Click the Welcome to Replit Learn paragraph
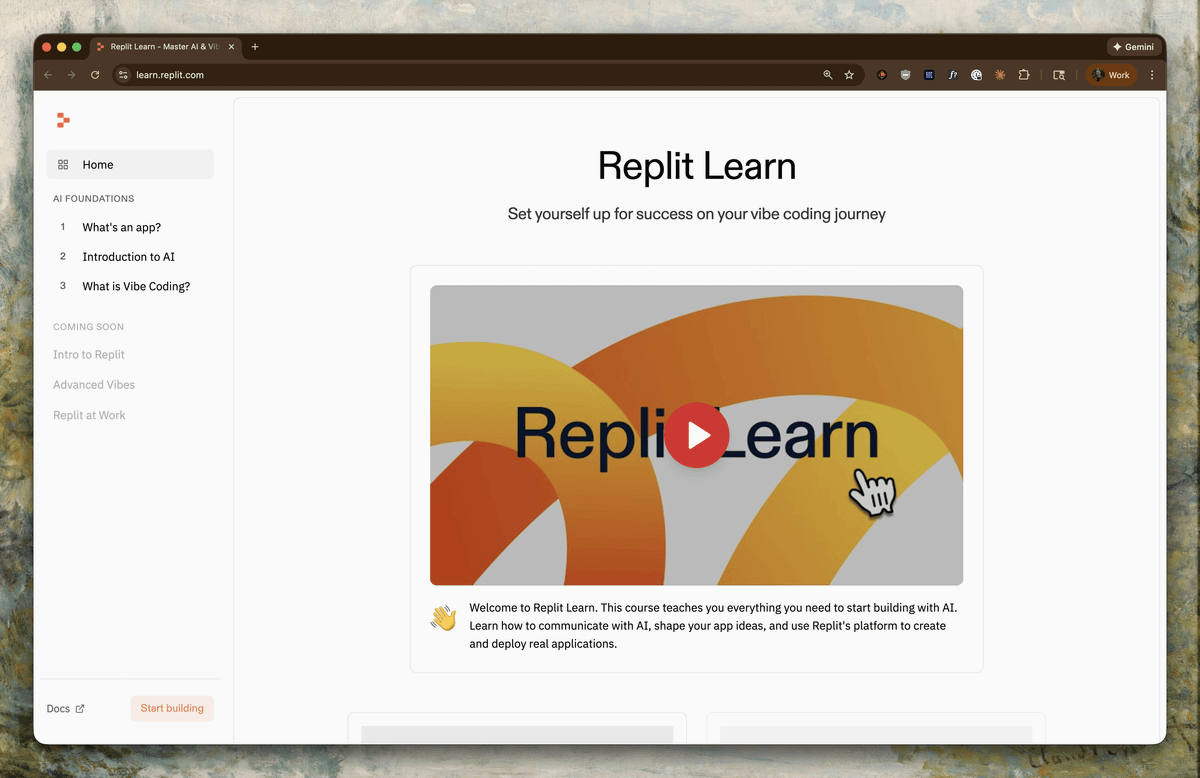 pos(713,626)
